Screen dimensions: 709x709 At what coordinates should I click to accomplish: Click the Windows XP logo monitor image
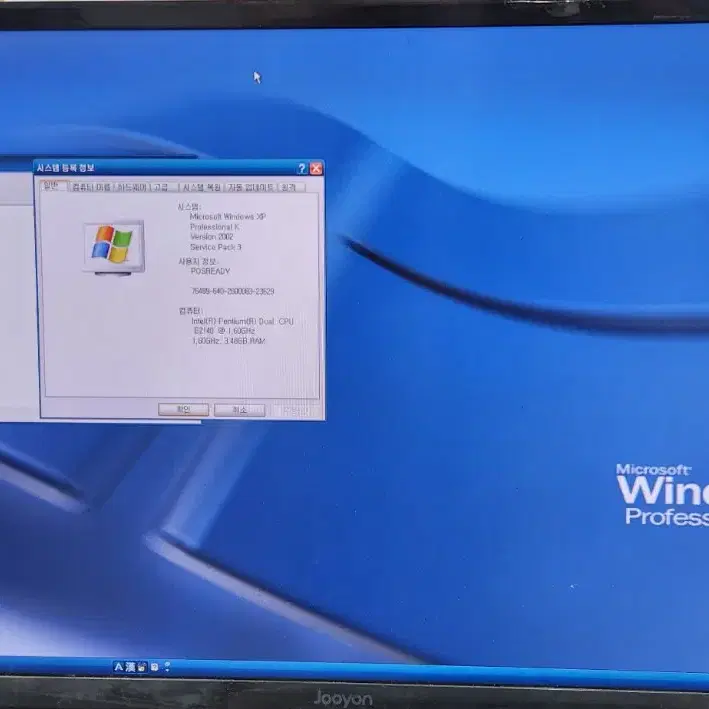114,248
